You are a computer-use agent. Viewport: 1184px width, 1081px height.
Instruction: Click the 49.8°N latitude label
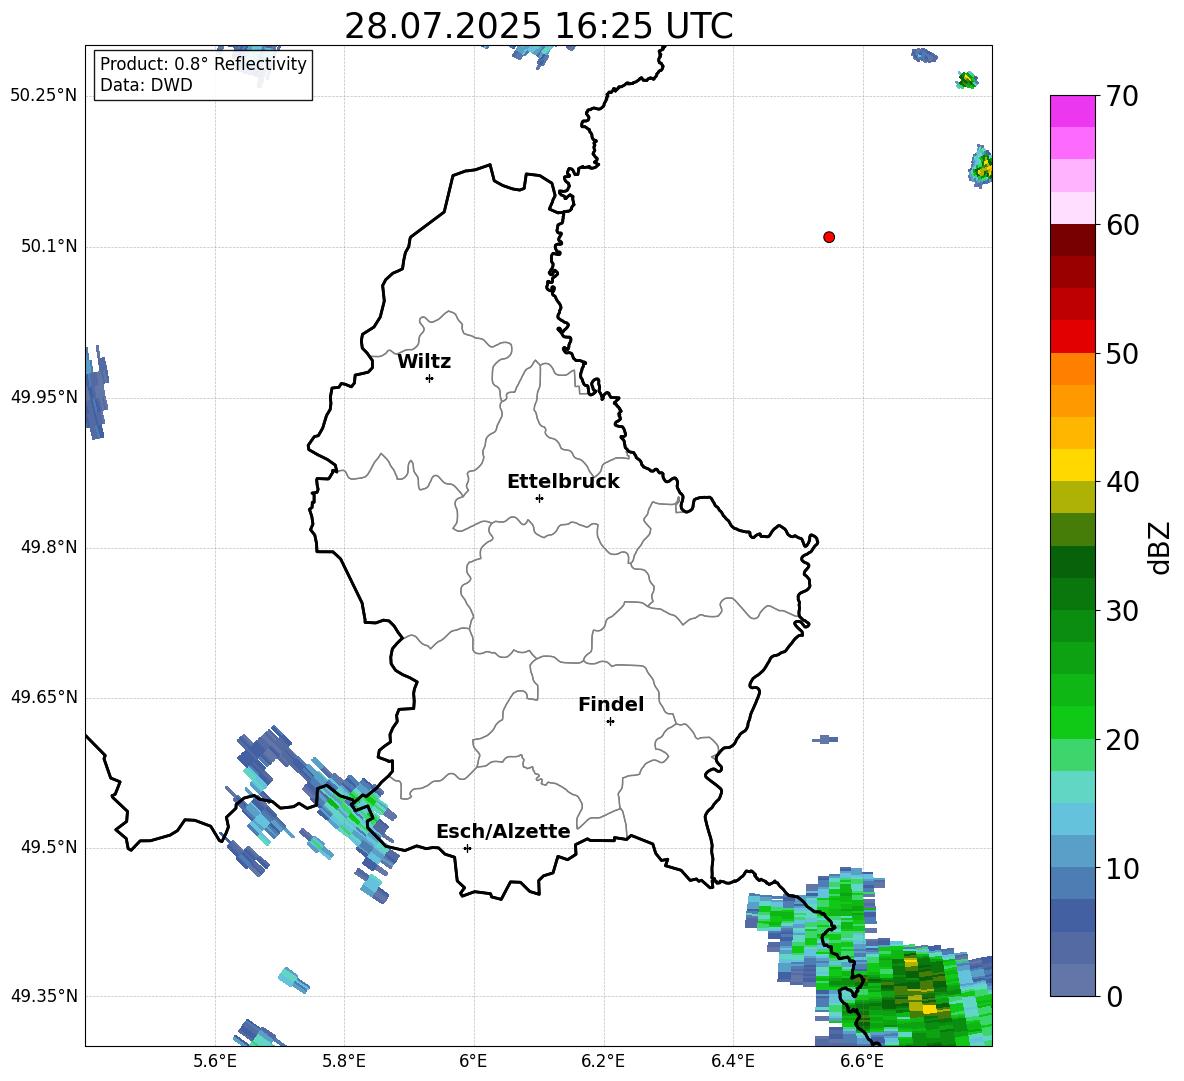49,547
